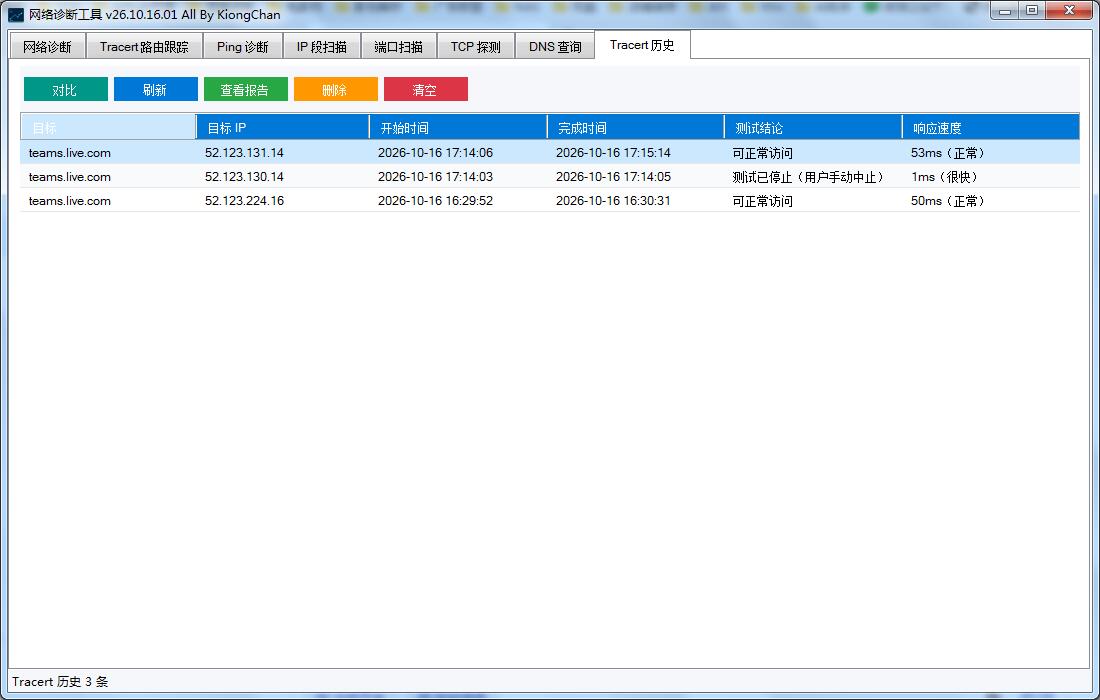Click 可正常访问 in the 53ms row
The image size is (1100, 700).
click(x=763, y=153)
